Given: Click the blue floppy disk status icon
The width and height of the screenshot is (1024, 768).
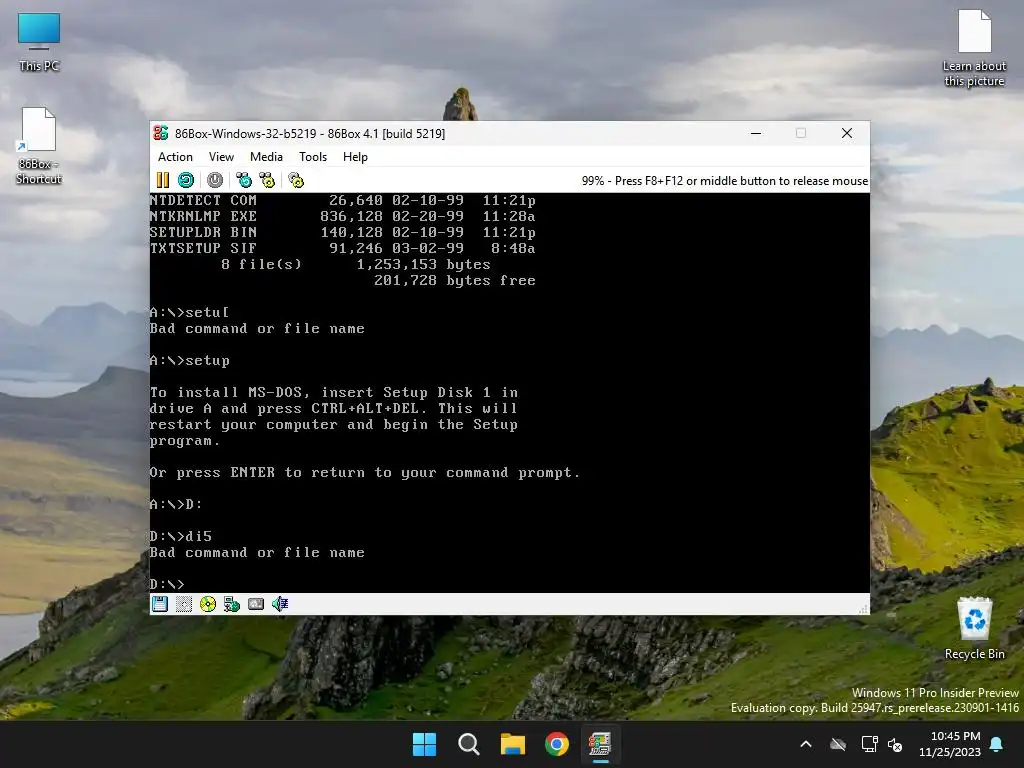Looking at the screenshot, I should coord(160,604).
